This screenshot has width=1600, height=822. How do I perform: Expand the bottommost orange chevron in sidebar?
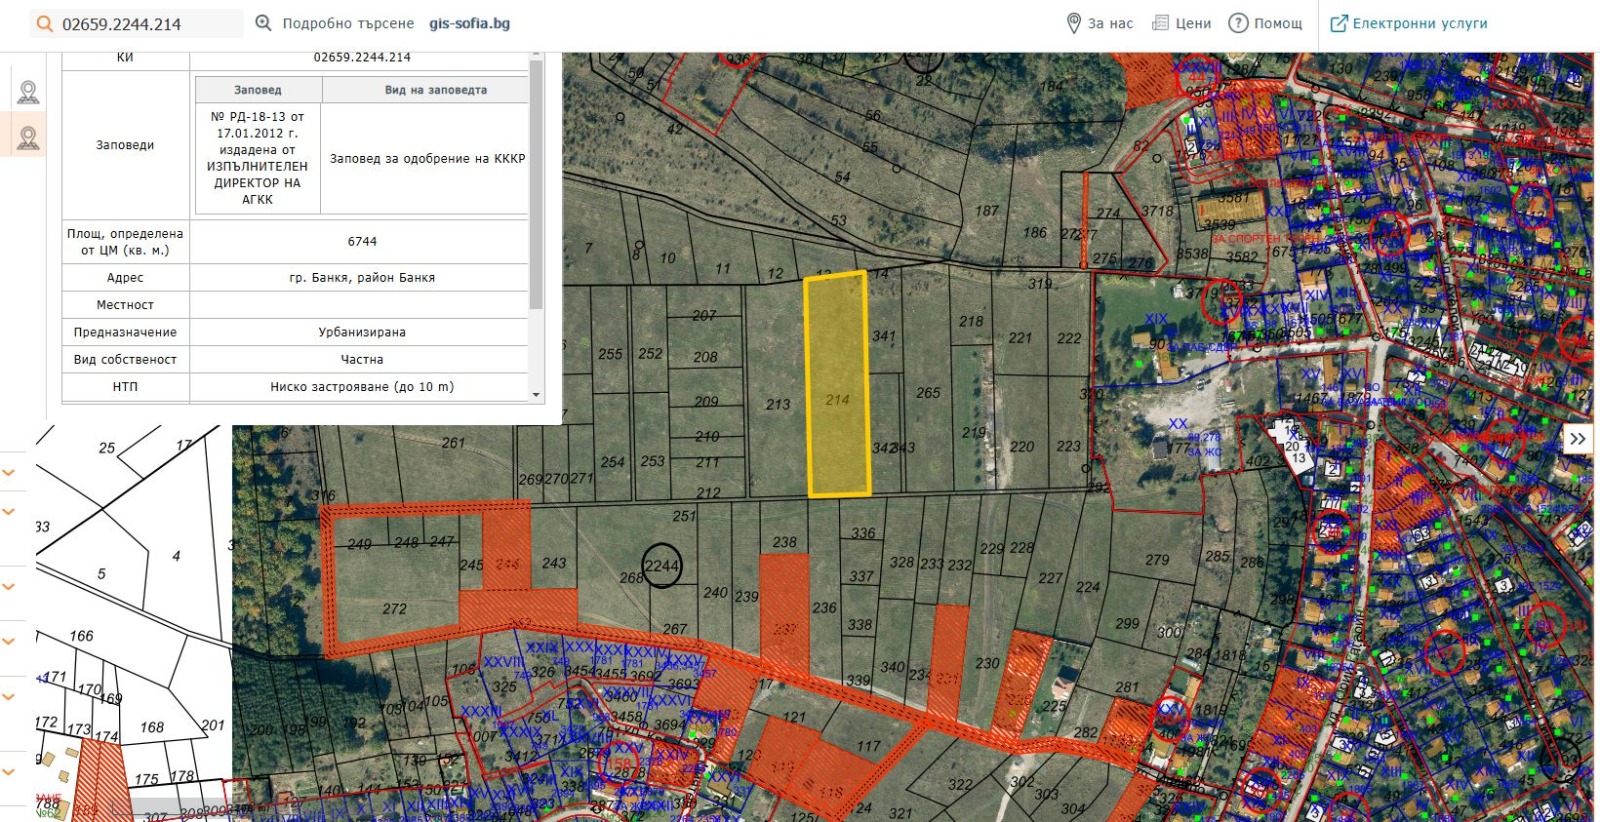(9, 772)
